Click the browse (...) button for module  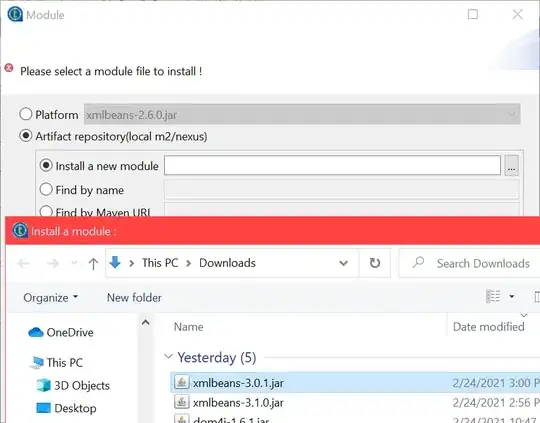[x=511, y=166]
